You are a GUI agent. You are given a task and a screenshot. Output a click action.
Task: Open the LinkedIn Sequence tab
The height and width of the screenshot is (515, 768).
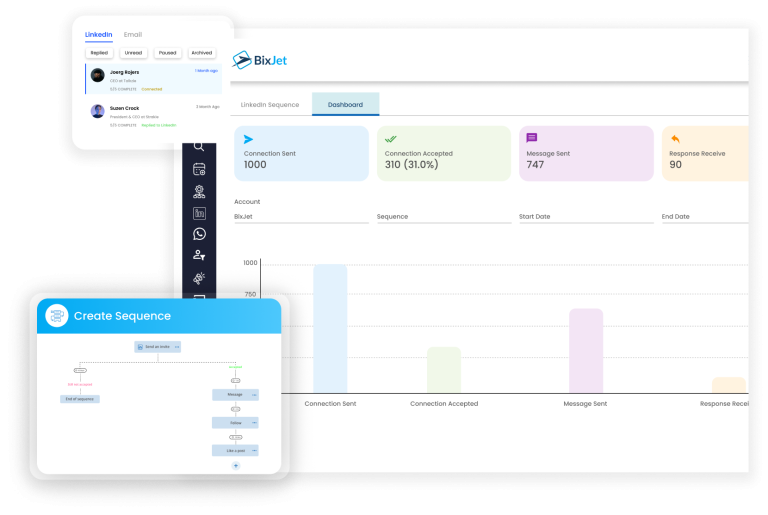(x=270, y=105)
